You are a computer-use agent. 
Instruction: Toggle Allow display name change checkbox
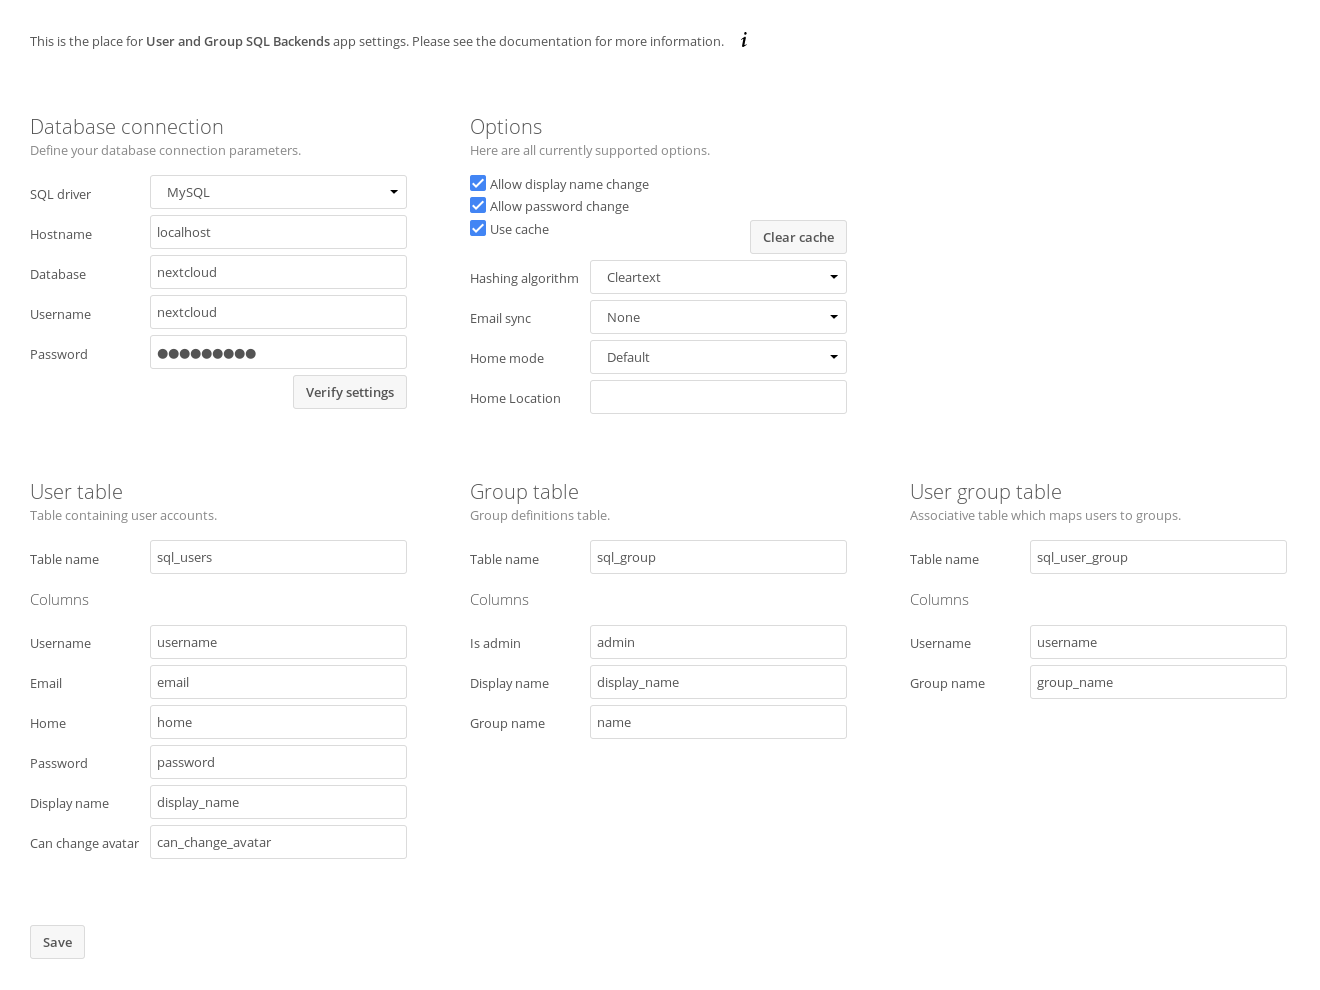click(x=478, y=184)
